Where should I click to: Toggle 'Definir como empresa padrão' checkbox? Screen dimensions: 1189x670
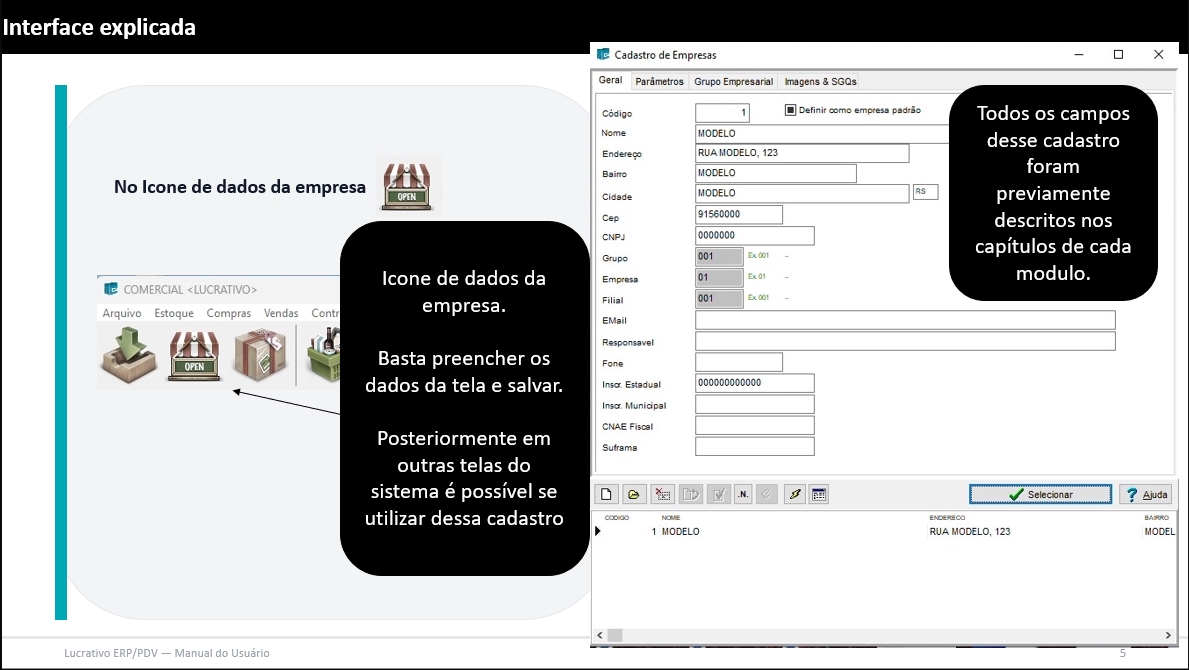tap(790, 110)
